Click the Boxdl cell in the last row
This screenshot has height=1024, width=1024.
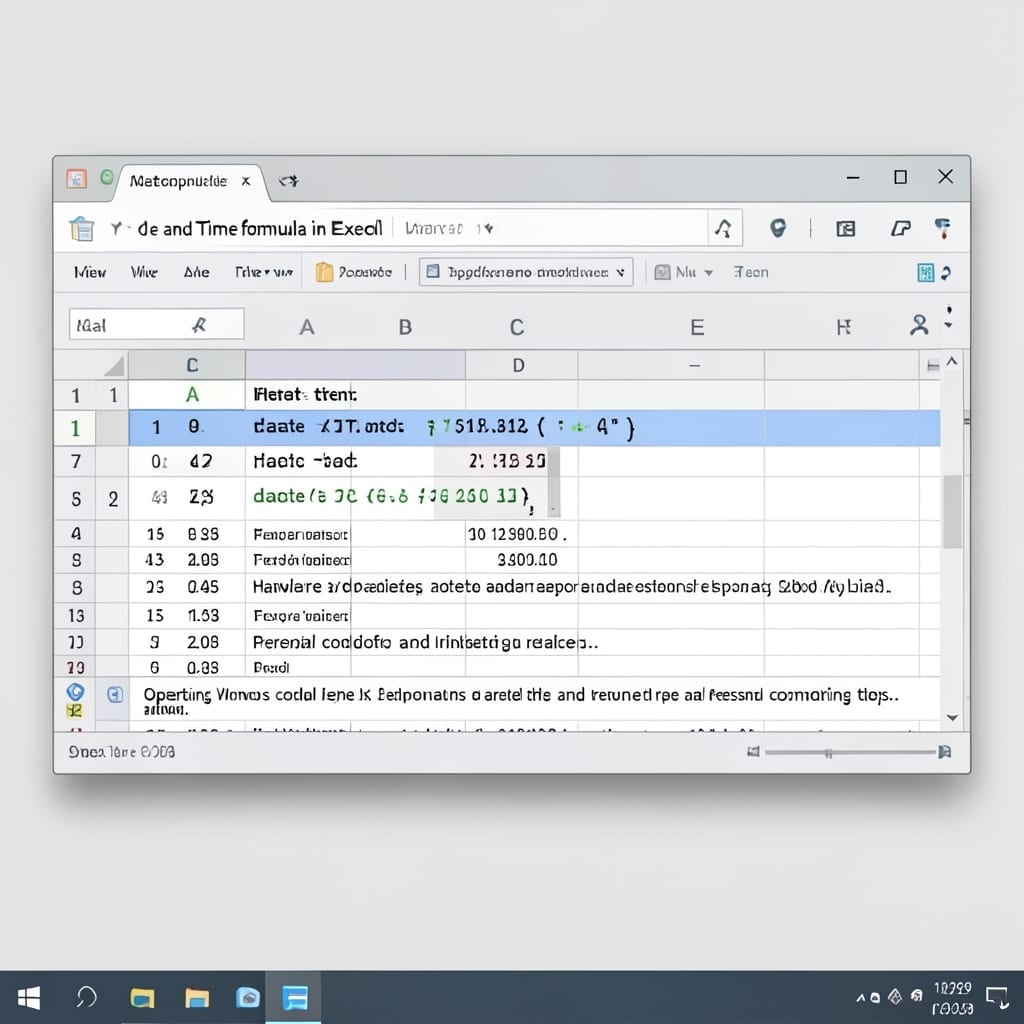(x=271, y=667)
